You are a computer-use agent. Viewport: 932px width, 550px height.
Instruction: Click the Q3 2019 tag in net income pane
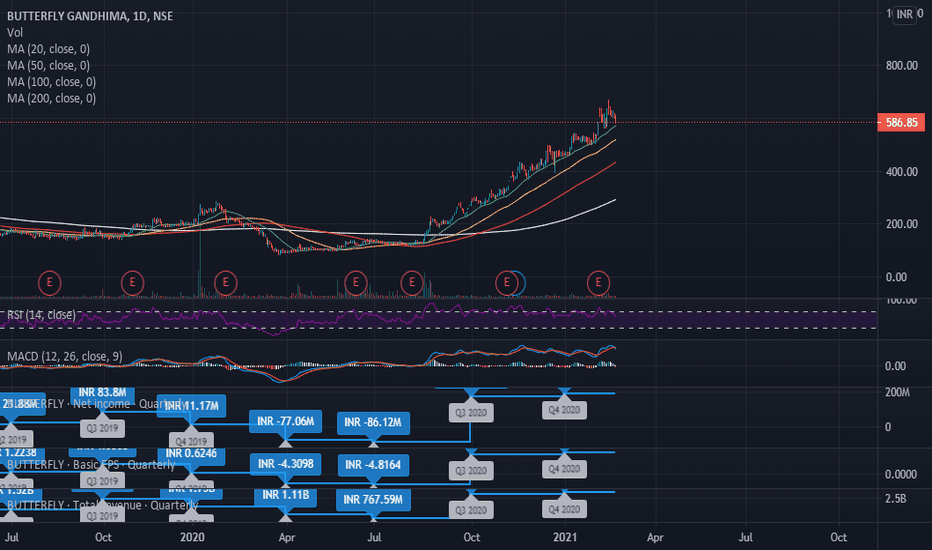(102, 428)
